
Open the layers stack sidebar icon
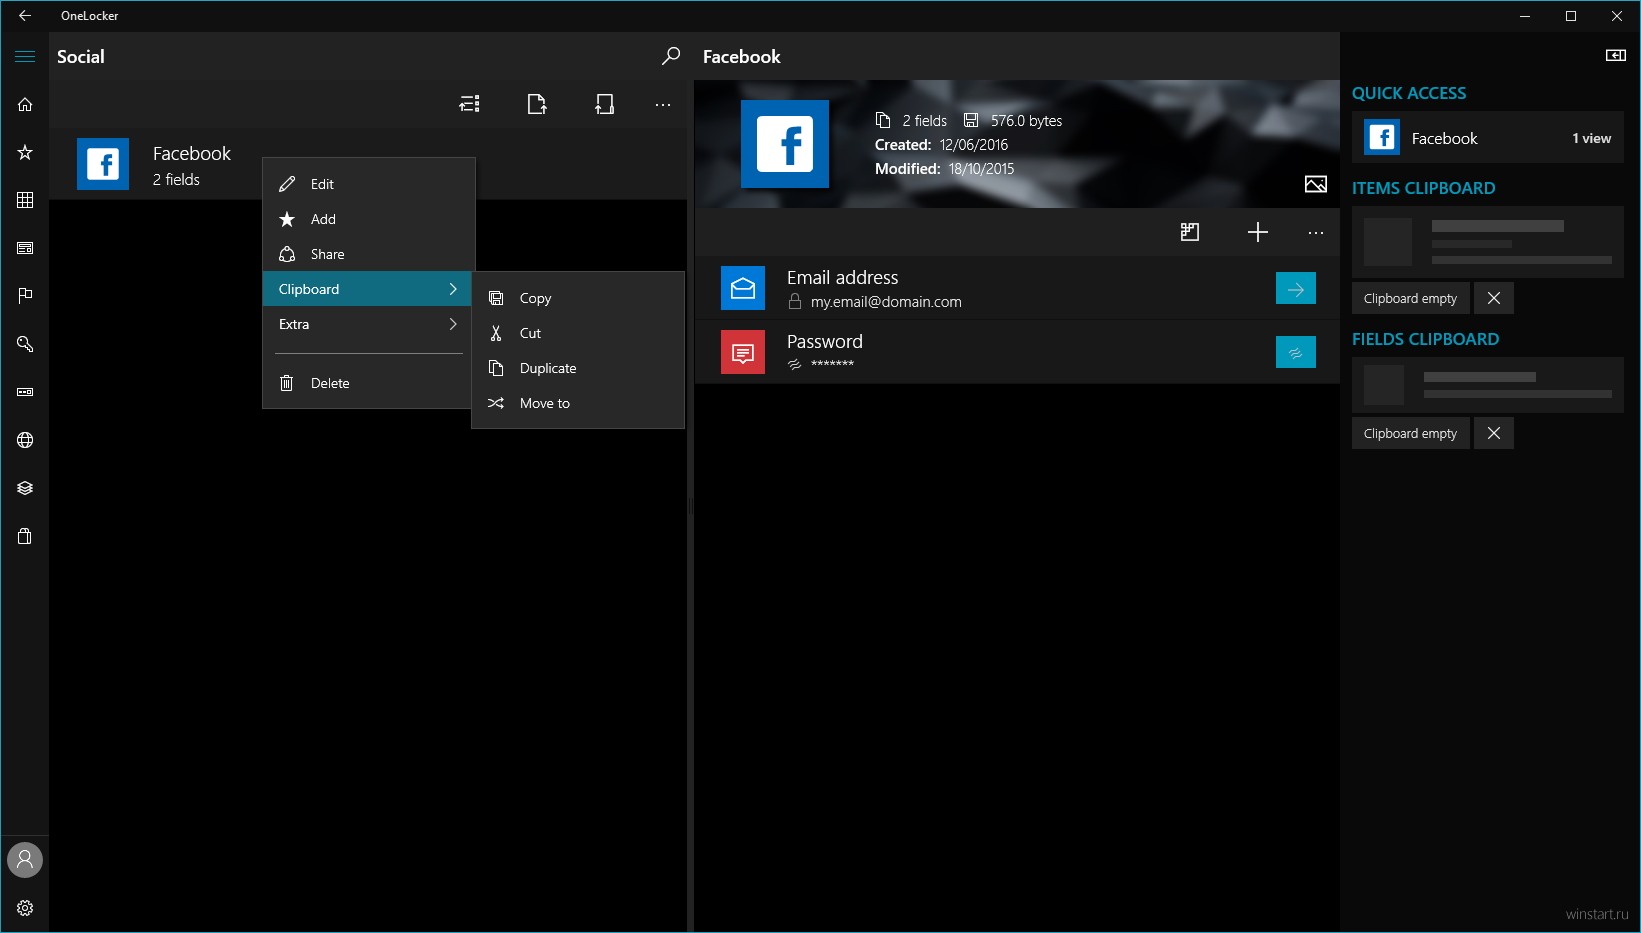pos(25,488)
